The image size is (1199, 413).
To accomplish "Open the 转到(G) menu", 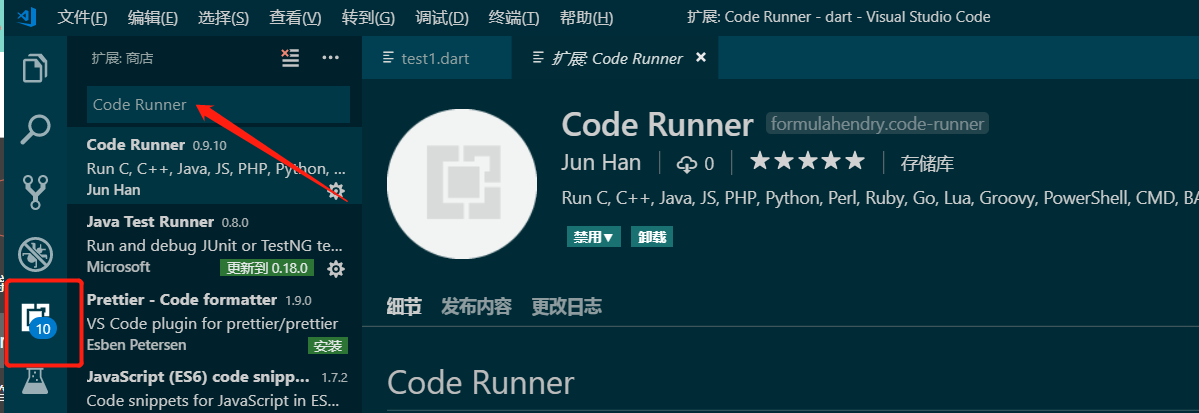I will tap(368, 17).
